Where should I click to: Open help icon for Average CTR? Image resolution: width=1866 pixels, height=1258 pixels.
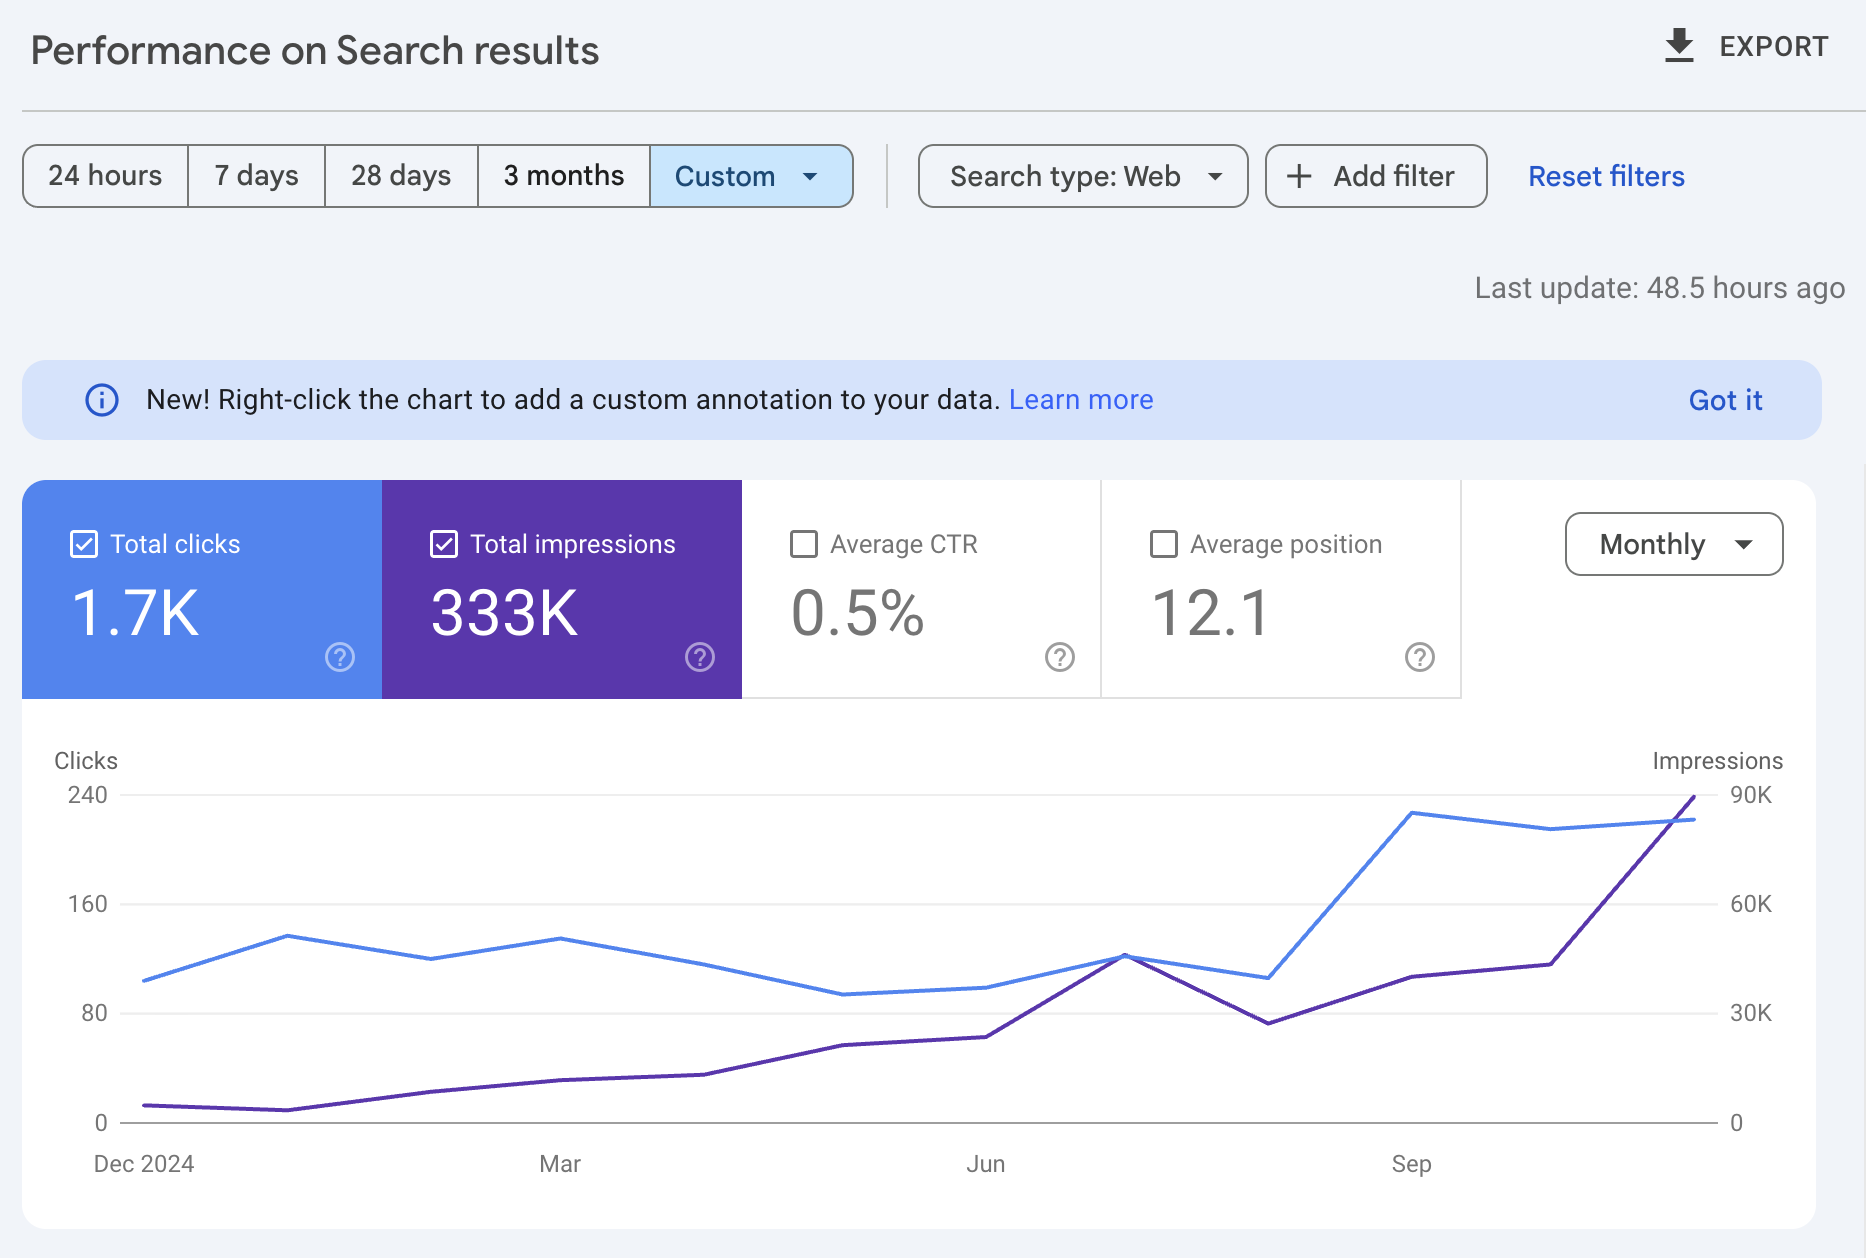click(x=1060, y=657)
